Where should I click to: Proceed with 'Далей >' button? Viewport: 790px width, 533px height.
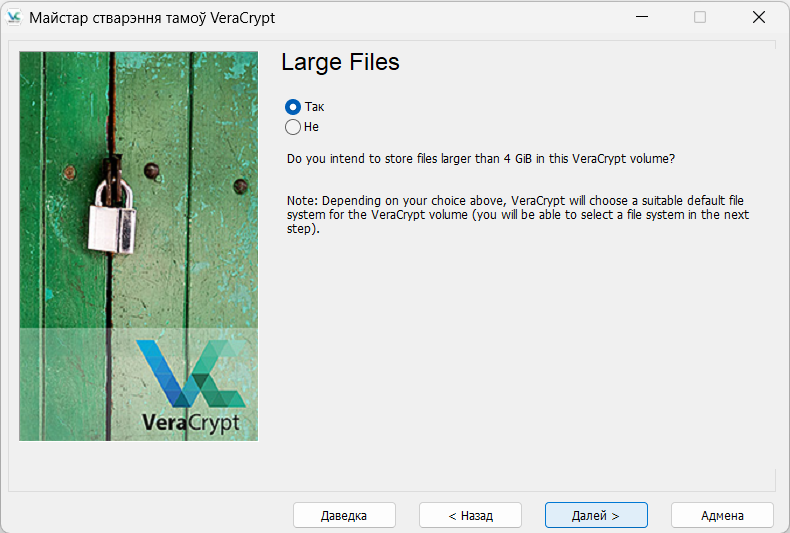(596, 515)
